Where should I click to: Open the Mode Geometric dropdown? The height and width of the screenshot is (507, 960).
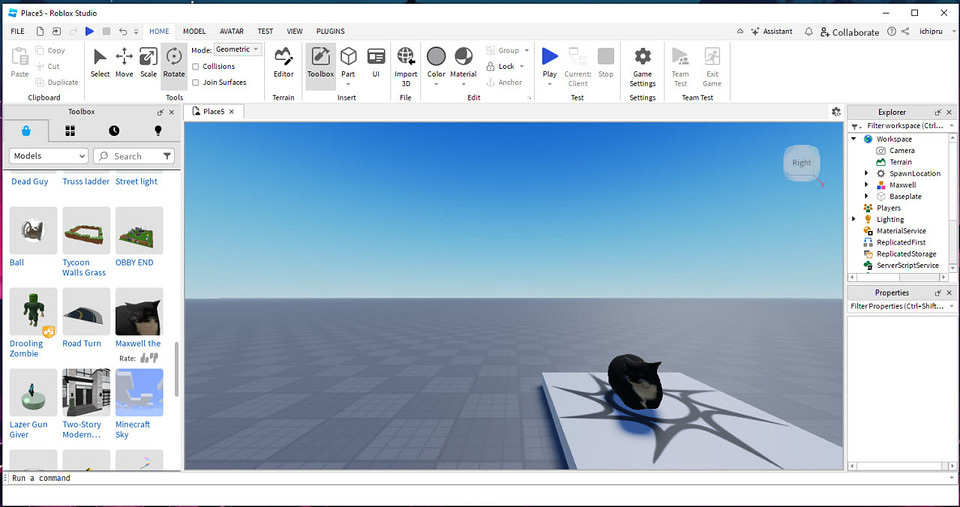pyautogui.click(x=238, y=49)
